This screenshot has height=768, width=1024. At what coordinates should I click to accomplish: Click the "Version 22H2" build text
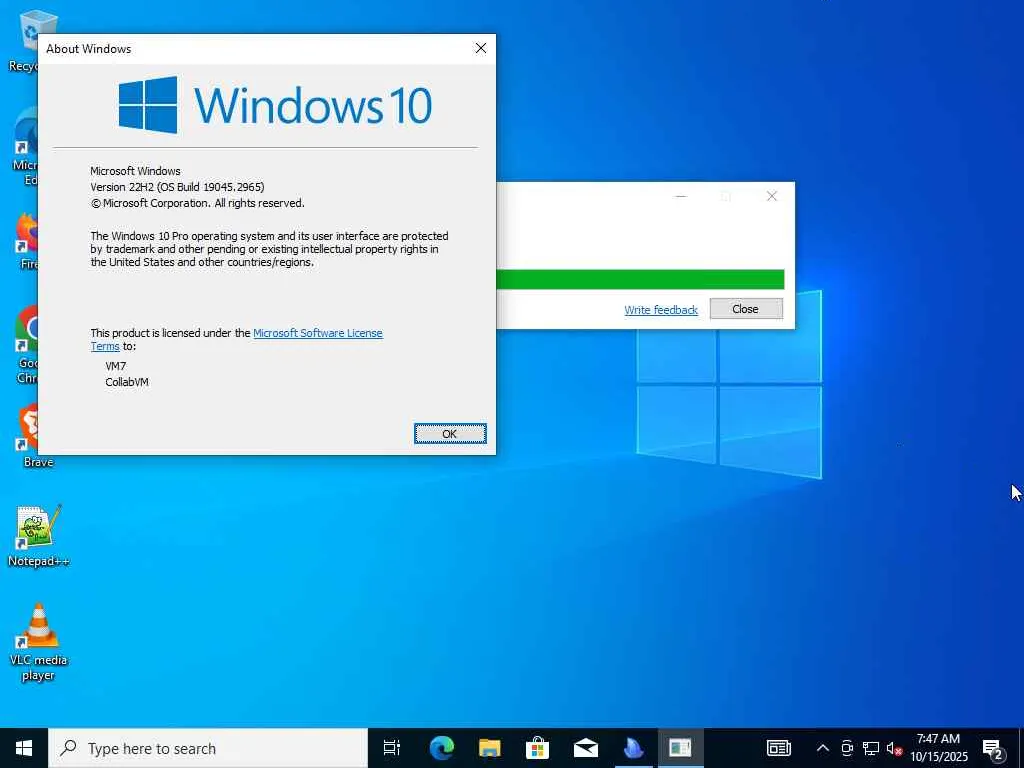point(177,187)
